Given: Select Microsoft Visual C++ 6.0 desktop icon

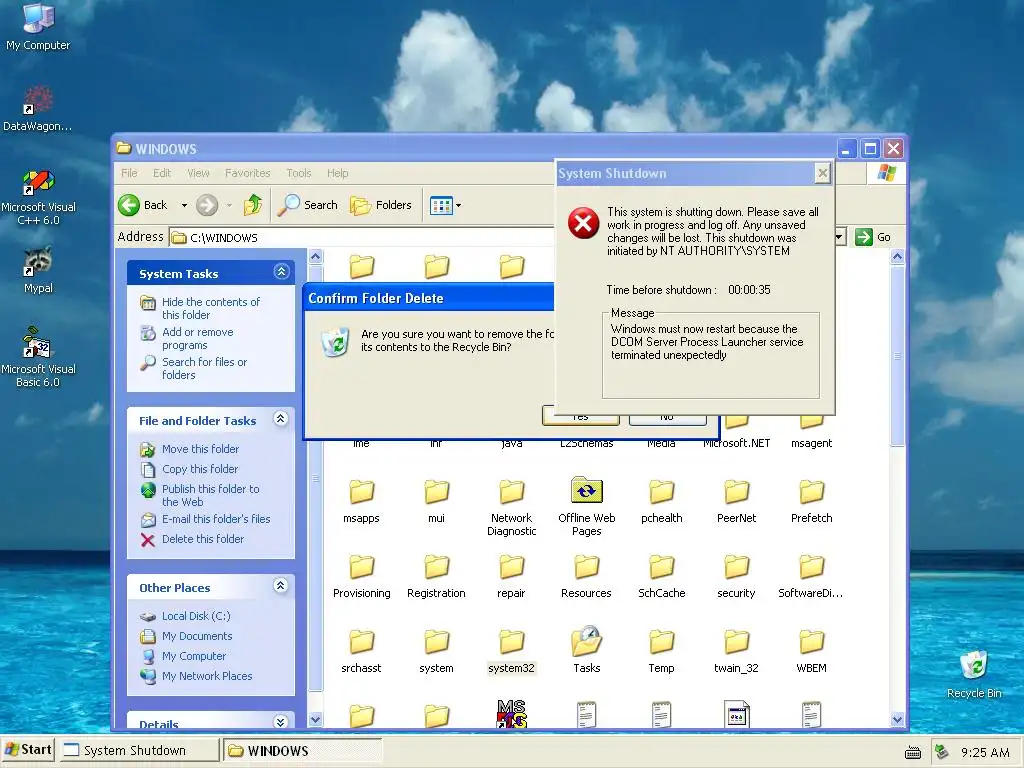Looking at the screenshot, I should click(x=38, y=197).
